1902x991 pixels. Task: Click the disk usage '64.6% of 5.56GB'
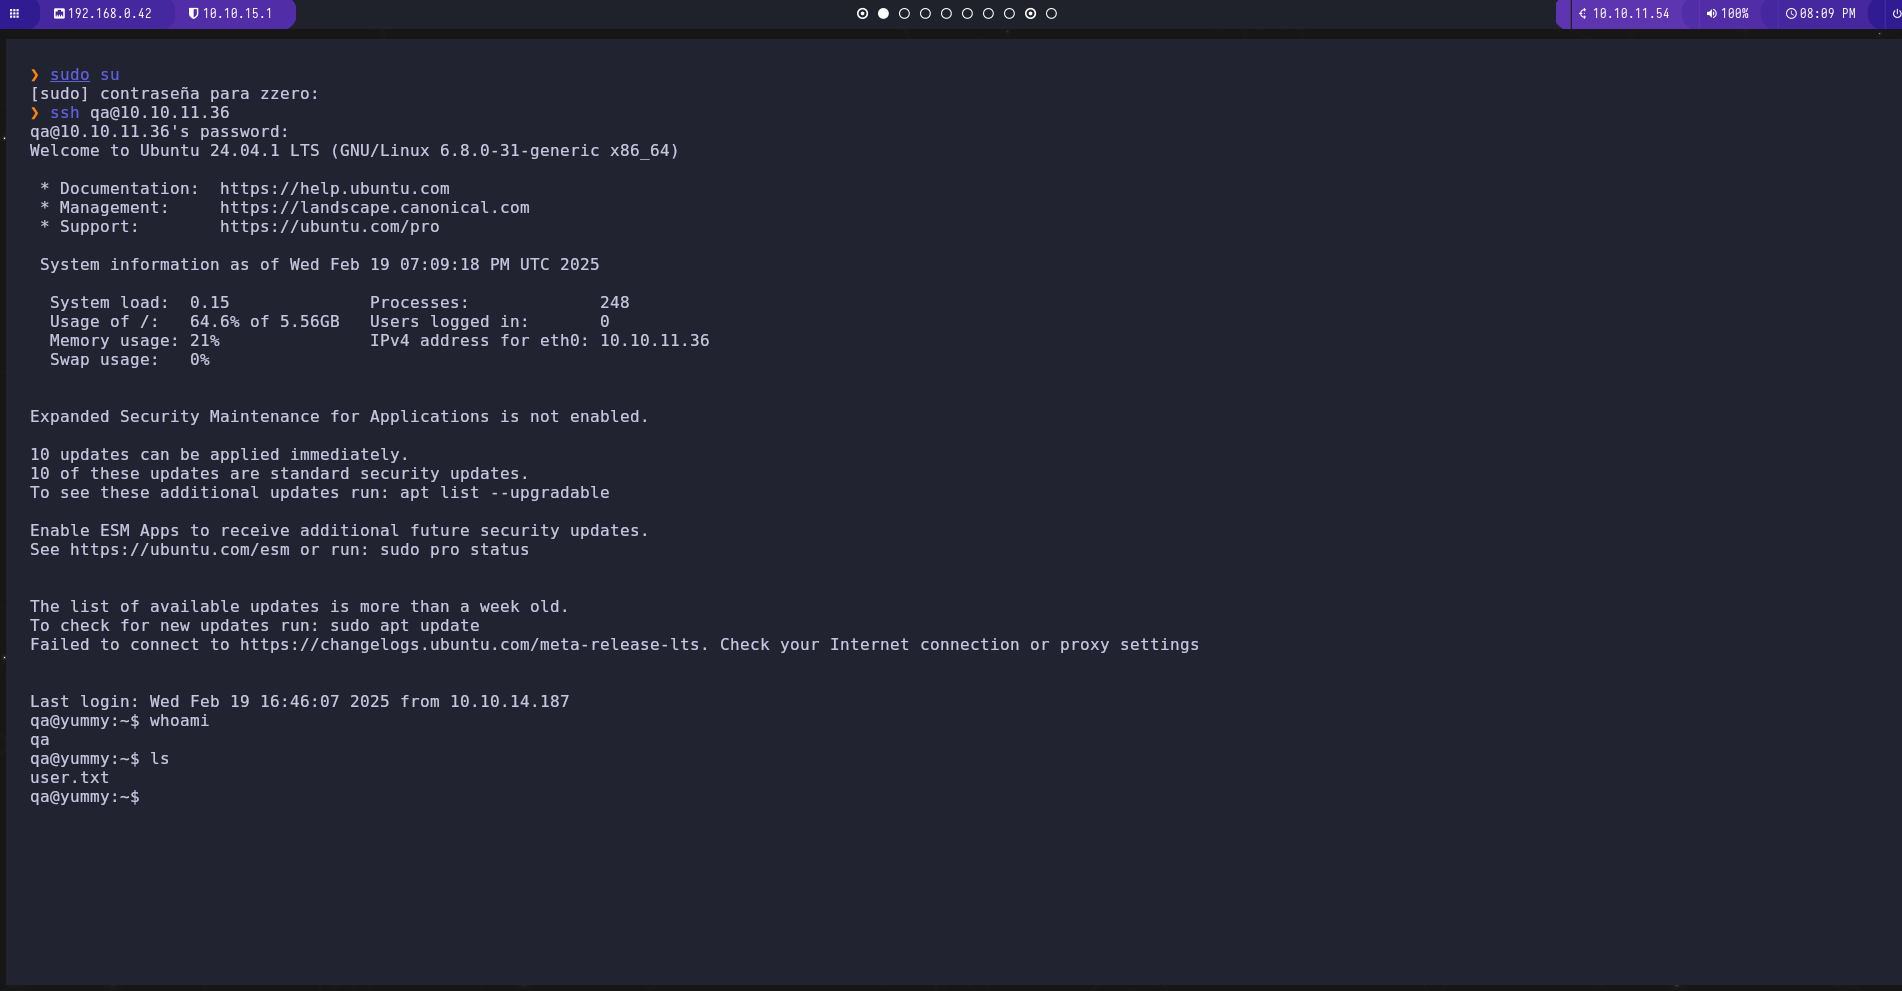[265, 322]
